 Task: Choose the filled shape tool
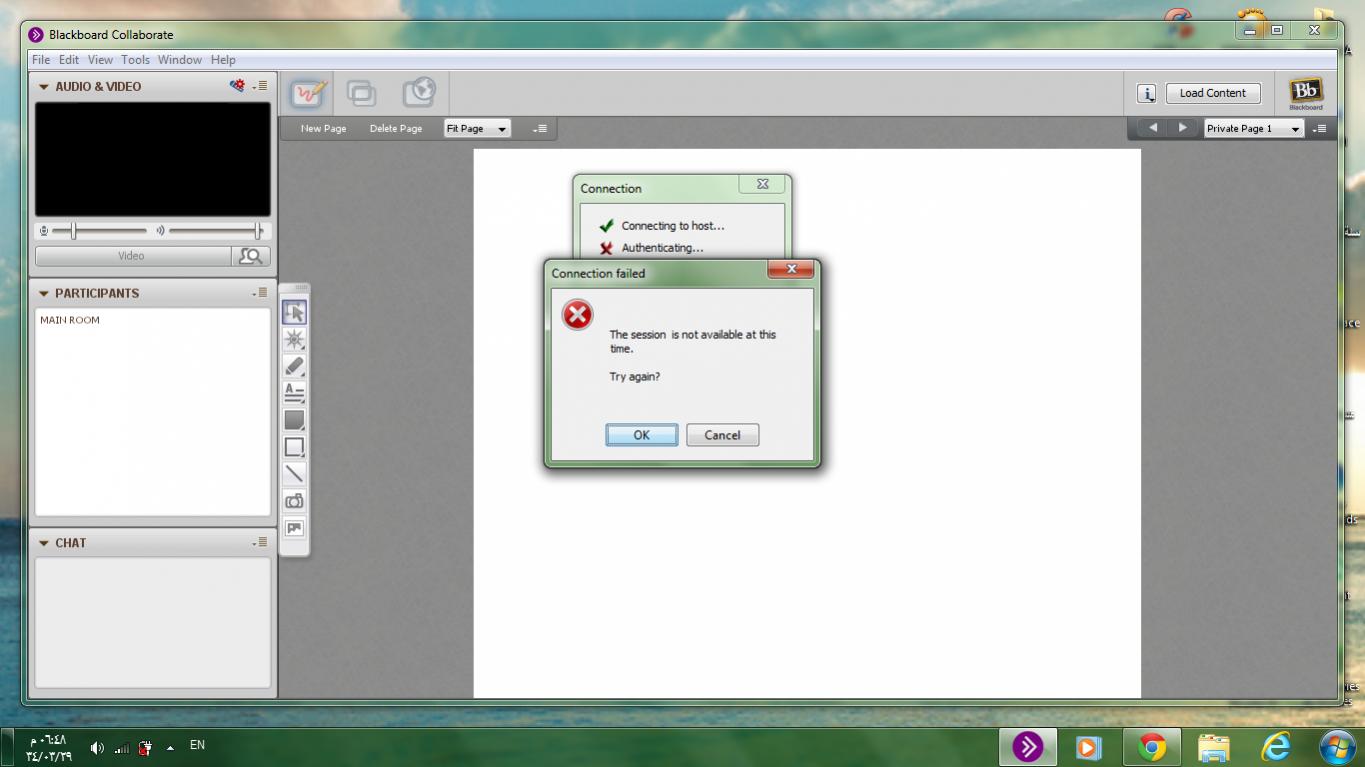click(294, 420)
